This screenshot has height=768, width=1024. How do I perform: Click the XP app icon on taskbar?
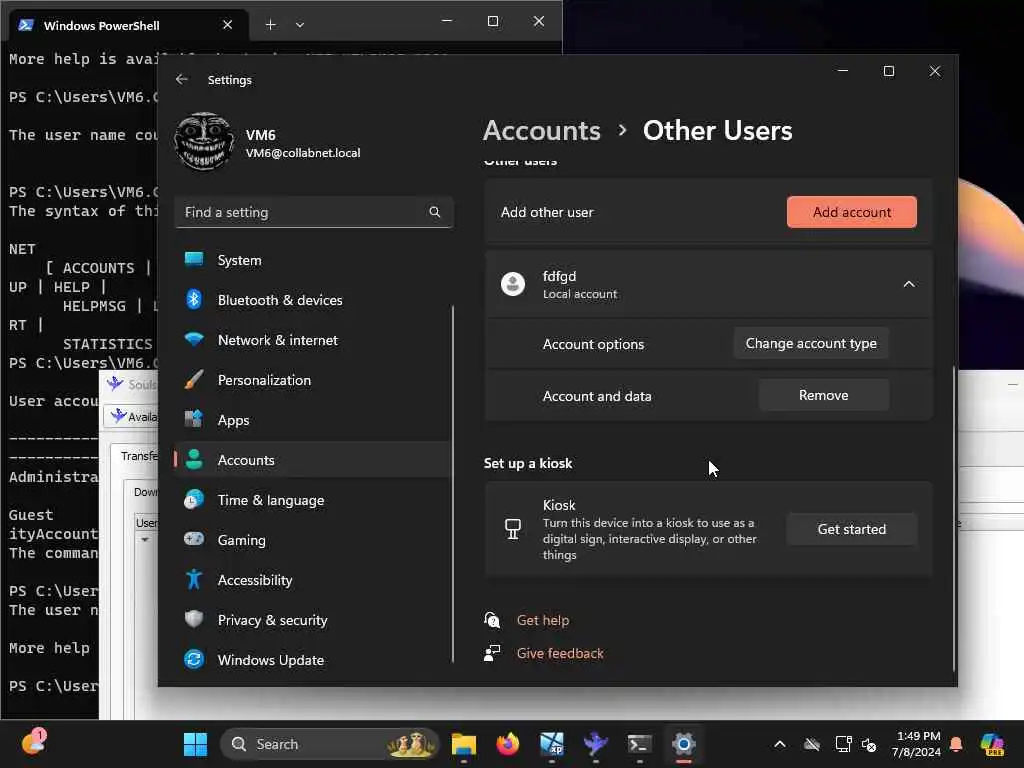(x=551, y=744)
